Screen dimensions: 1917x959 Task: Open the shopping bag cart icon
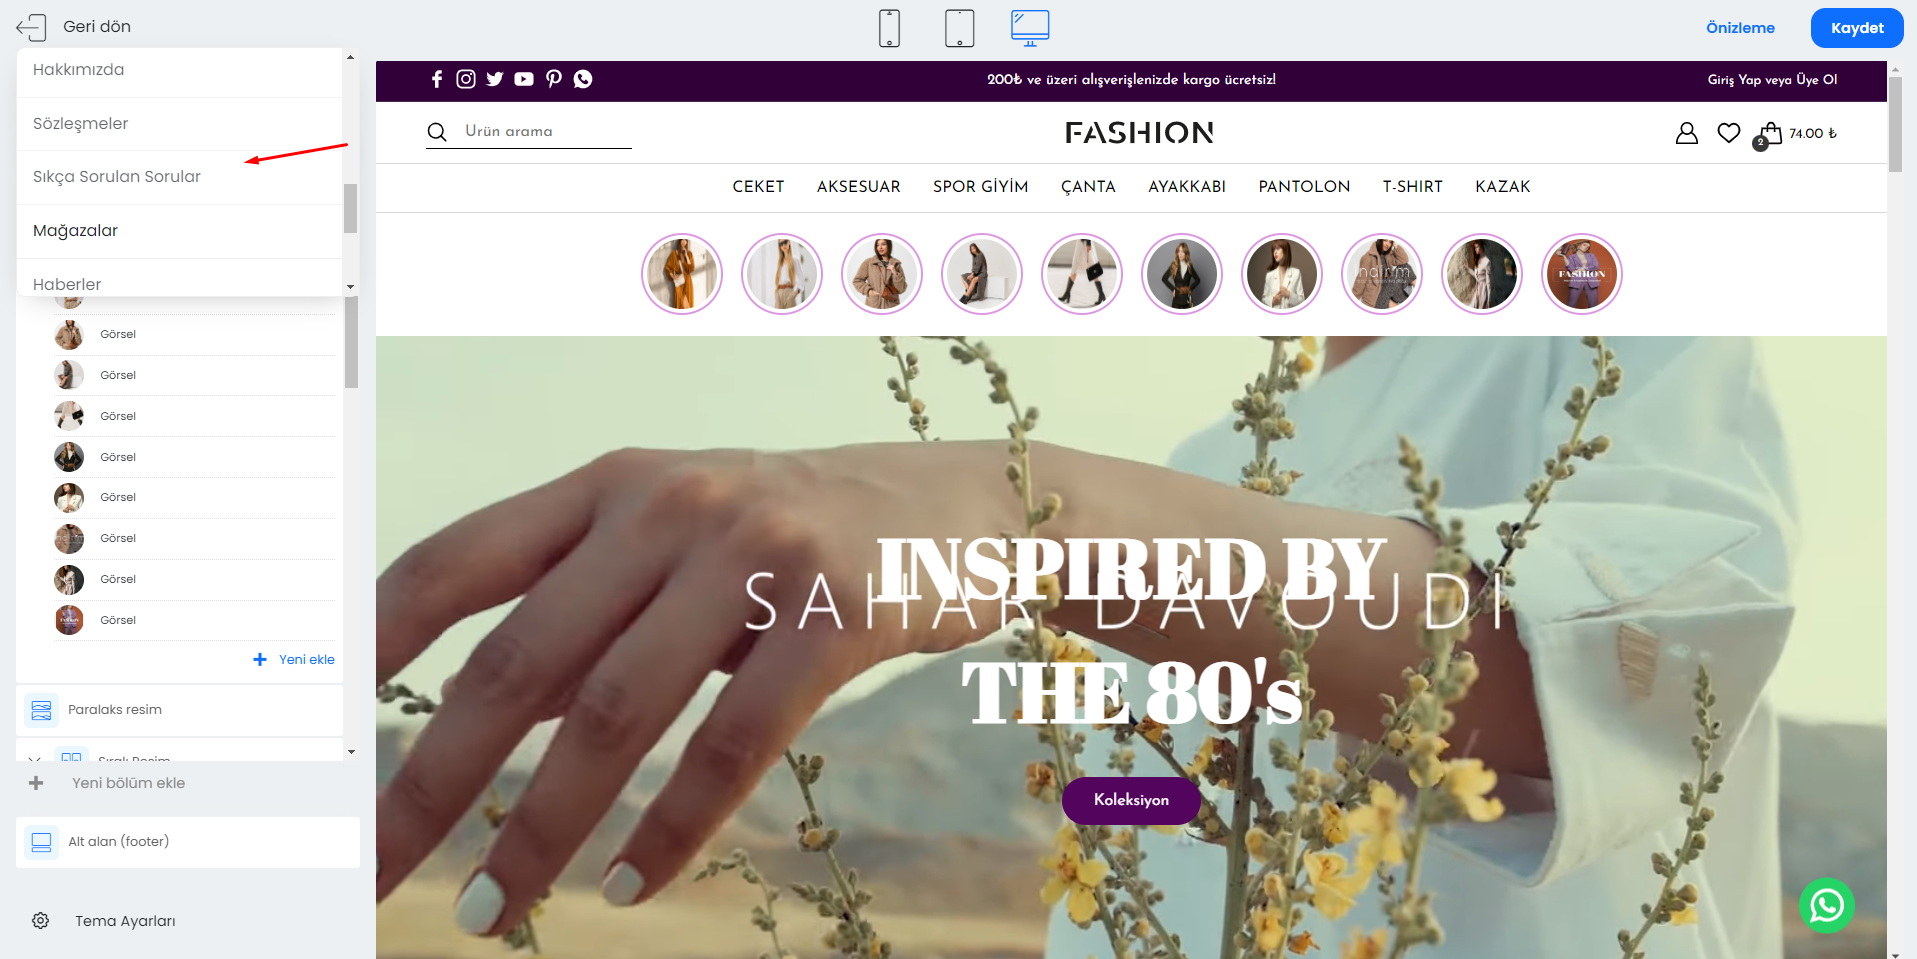[x=1770, y=133]
